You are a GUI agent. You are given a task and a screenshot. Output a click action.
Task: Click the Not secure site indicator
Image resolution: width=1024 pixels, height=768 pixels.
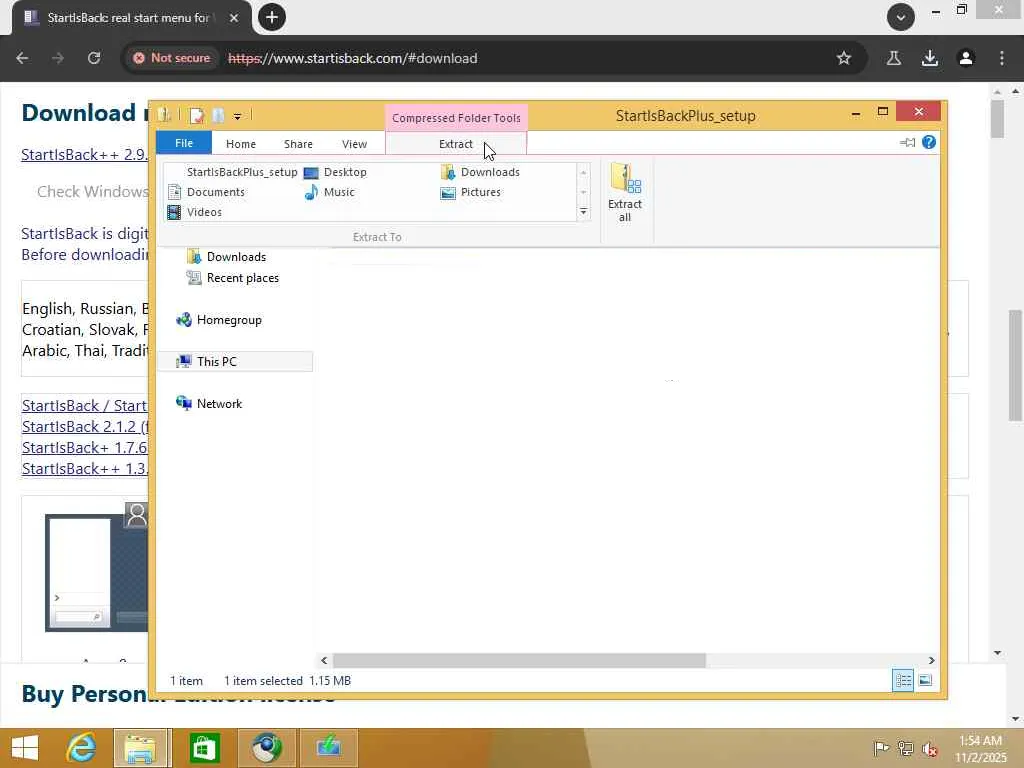pos(172,58)
